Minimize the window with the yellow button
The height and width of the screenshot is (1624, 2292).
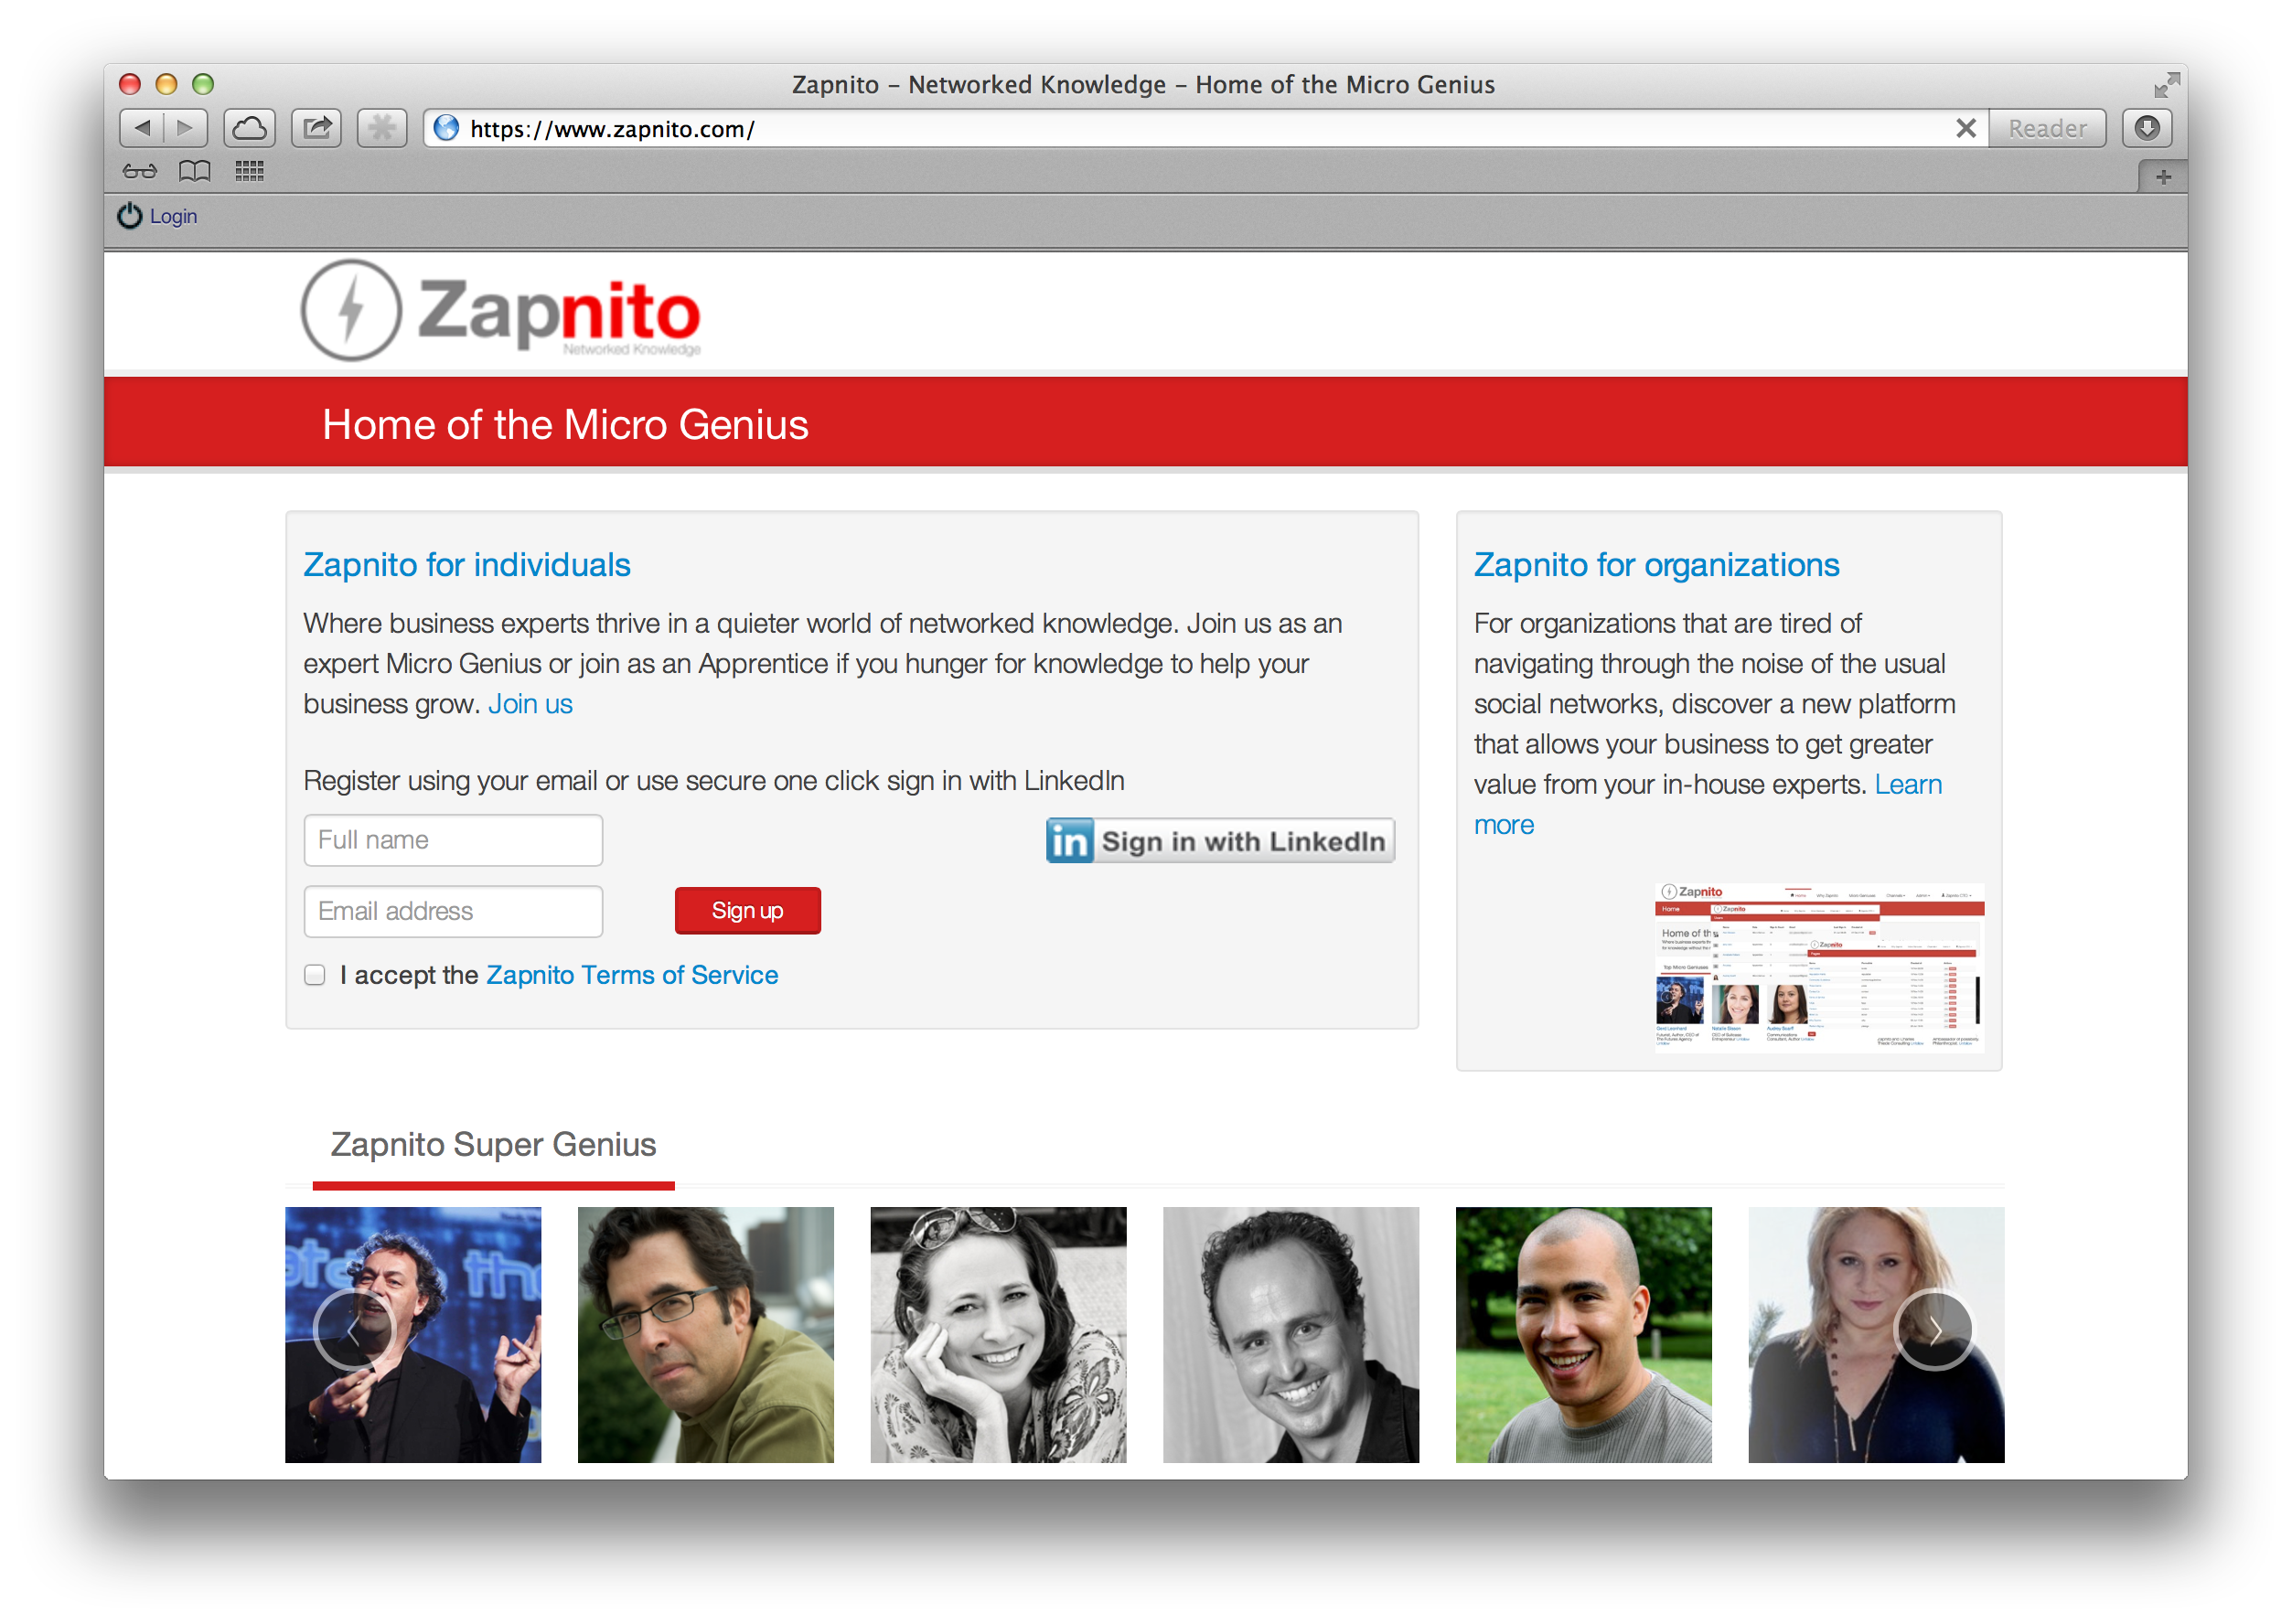[166, 84]
